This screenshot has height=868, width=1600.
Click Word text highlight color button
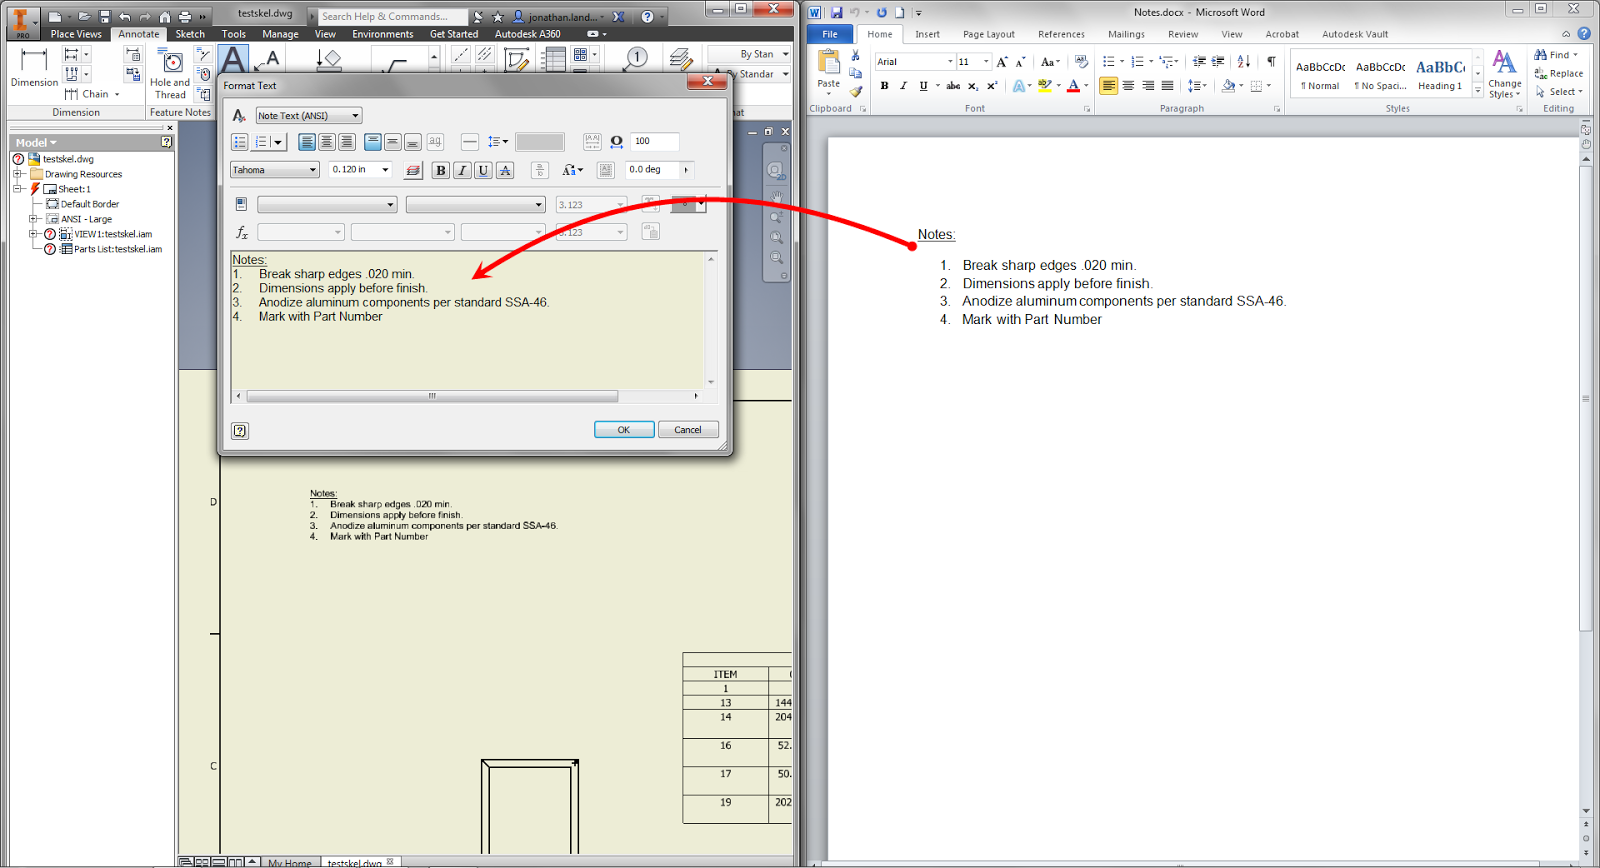pyautogui.click(x=1044, y=86)
